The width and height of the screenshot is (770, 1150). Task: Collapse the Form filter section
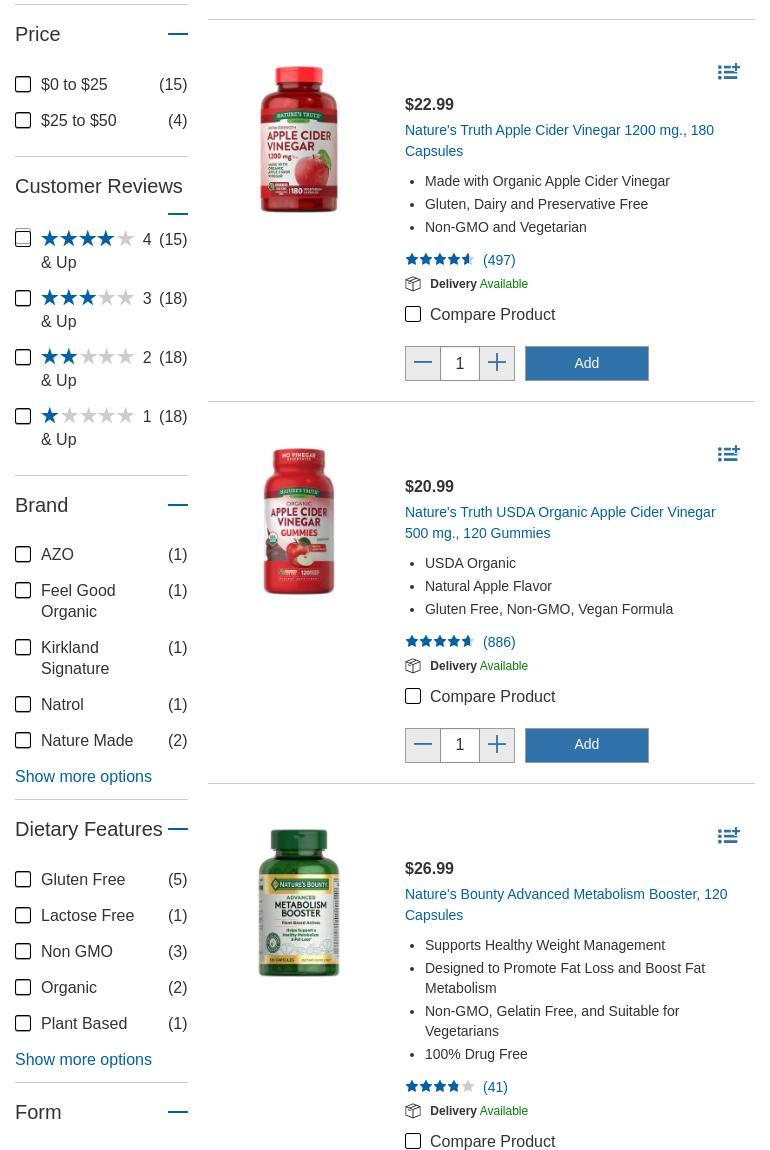pos(178,1112)
